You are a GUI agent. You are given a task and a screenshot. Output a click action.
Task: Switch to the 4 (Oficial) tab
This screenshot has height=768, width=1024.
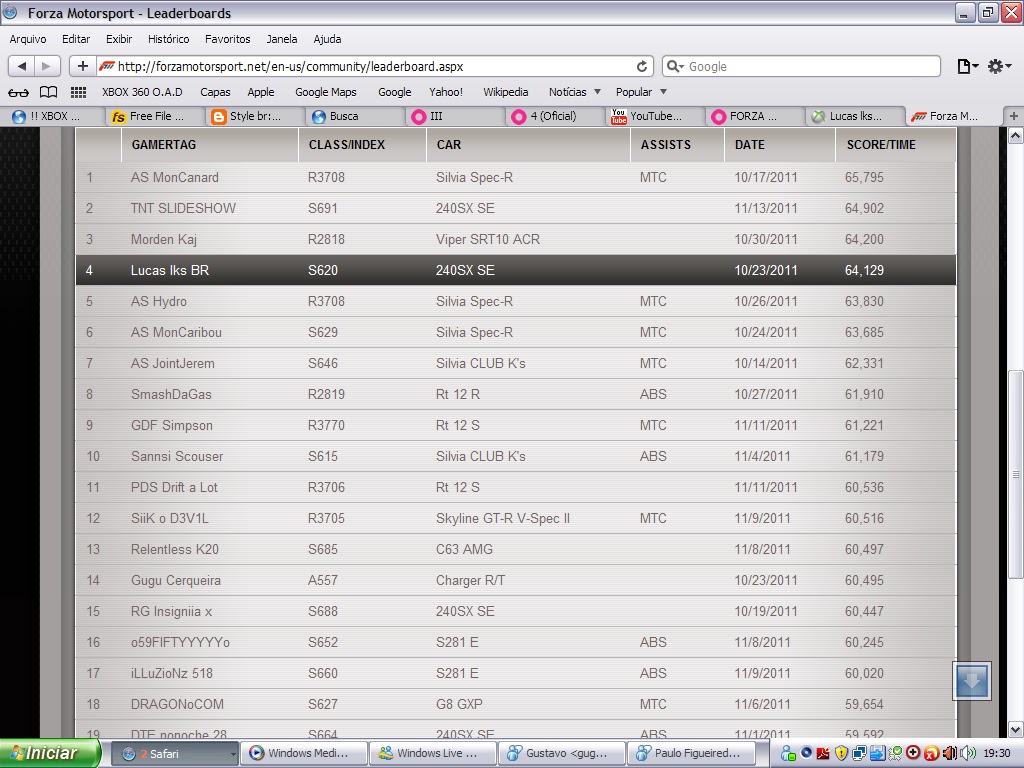click(555, 116)
